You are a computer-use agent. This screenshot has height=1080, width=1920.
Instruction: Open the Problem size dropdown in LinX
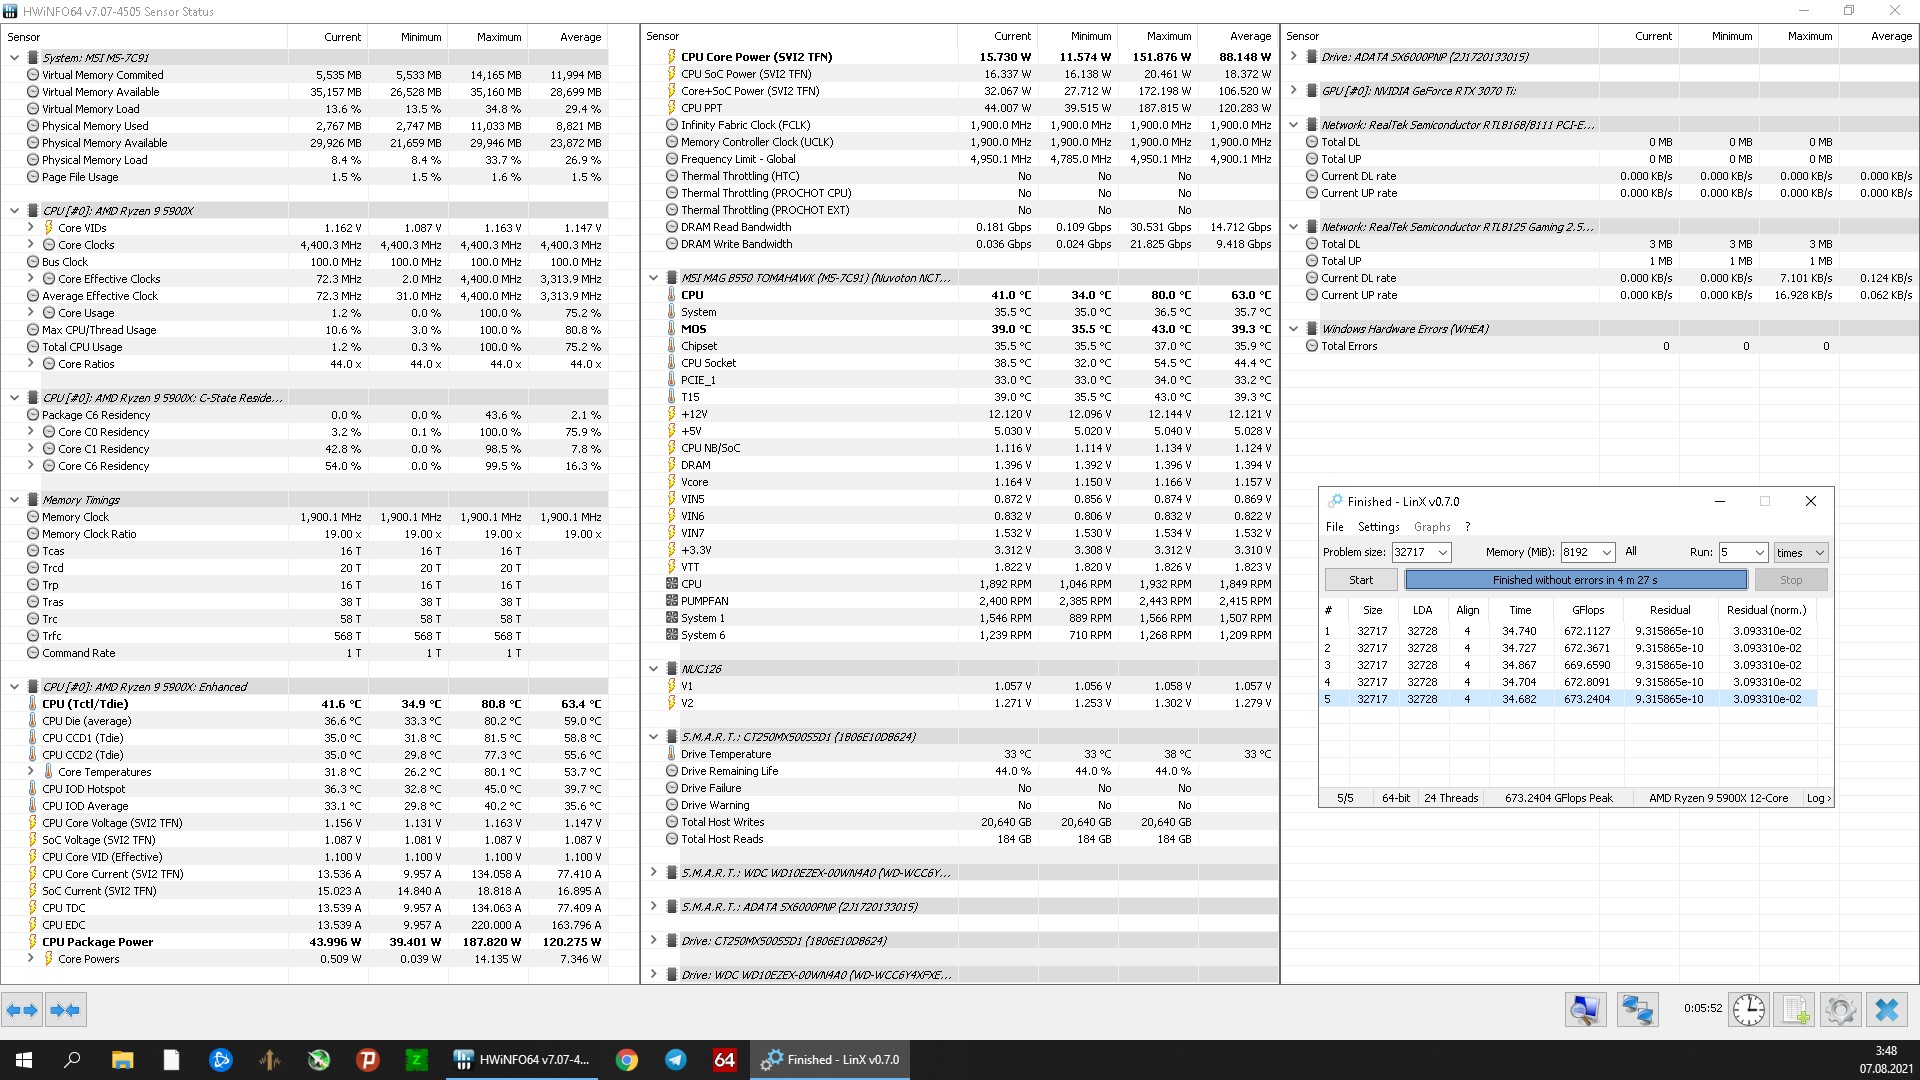point(1442,553)
